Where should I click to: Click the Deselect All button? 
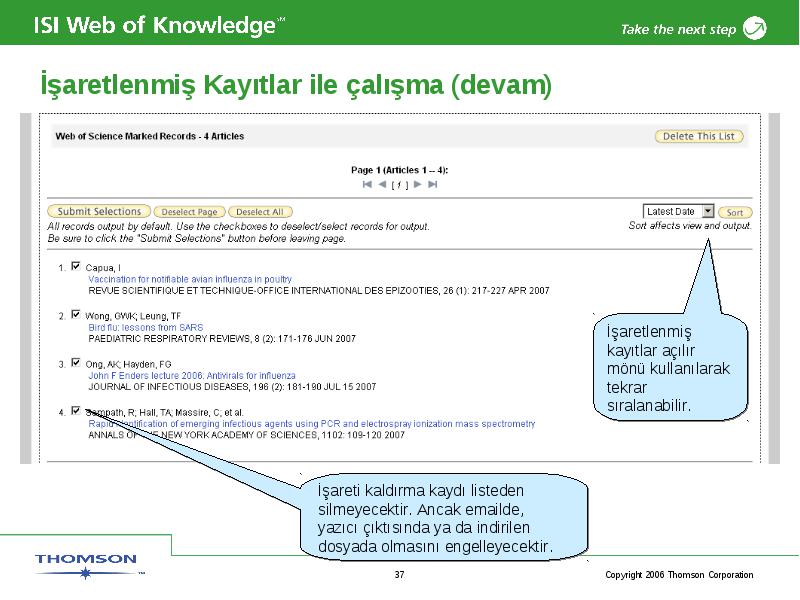tap(260, 212)
